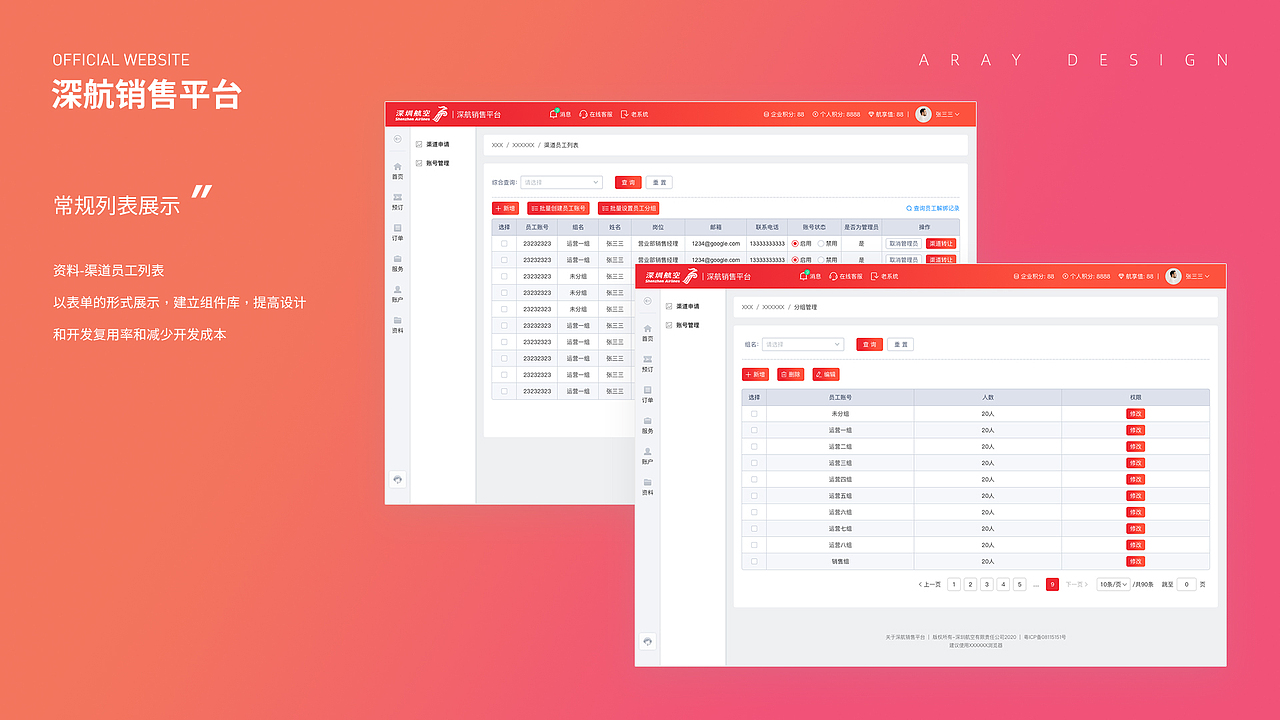Open 查询员工解绑记录 link
Viewport: 1280px width, 720px height.
933,208
